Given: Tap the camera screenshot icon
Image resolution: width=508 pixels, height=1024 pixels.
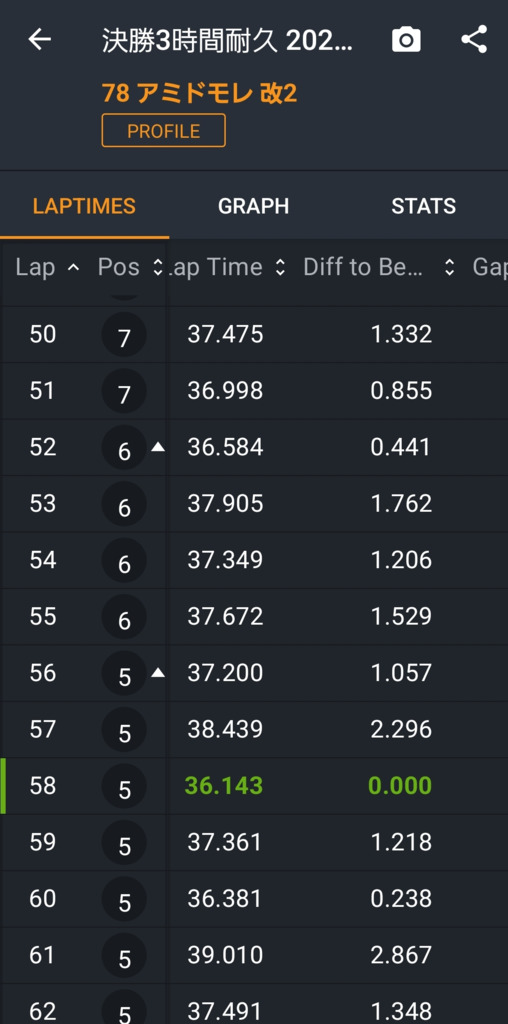Looking at the screenshot, I should [x=405, y=40].
